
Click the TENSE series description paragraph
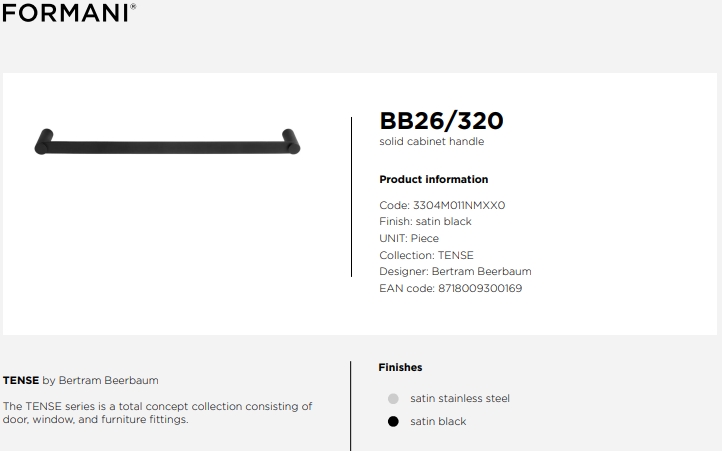pos(157,413)
